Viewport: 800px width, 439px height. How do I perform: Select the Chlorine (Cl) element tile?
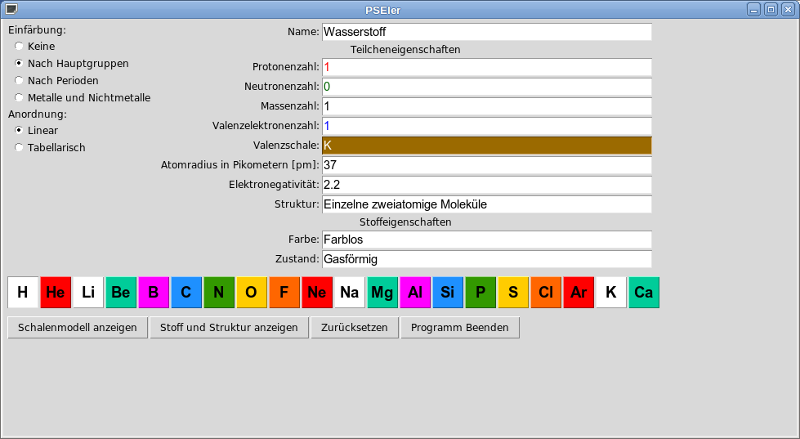pos(546,292)
